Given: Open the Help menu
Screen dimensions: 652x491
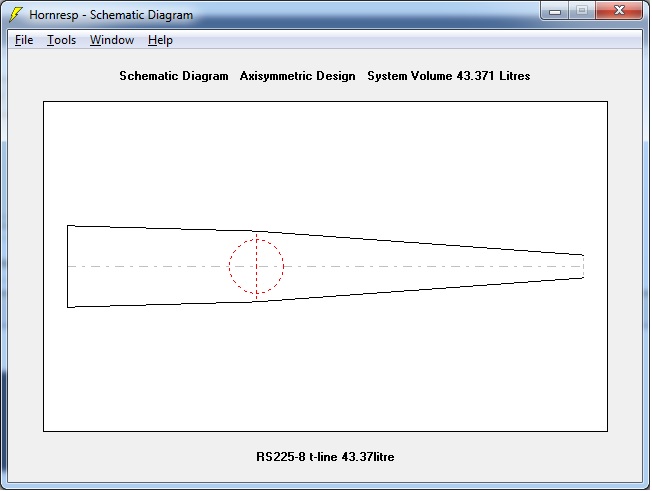Looking at the screenshot, I should click(160, 40).
